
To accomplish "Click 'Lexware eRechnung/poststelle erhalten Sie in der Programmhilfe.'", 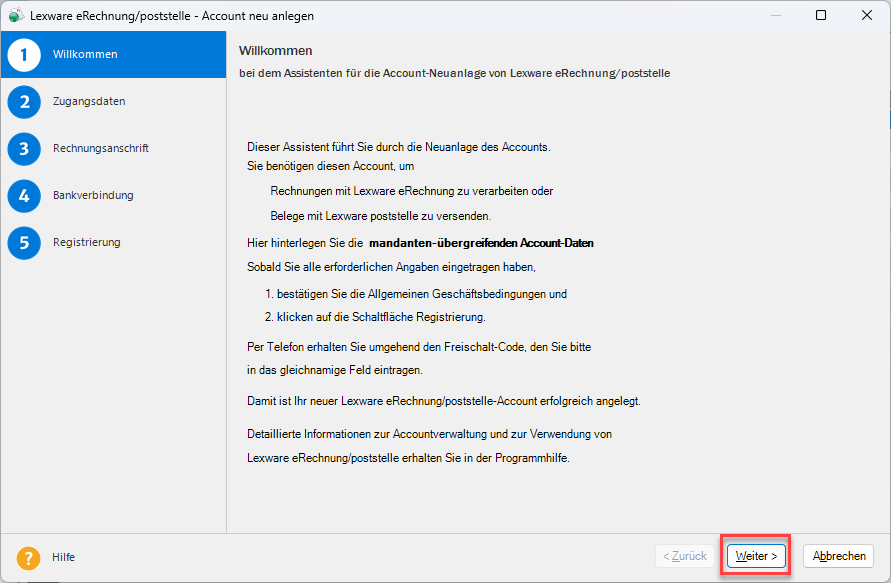I will (409, 458).
